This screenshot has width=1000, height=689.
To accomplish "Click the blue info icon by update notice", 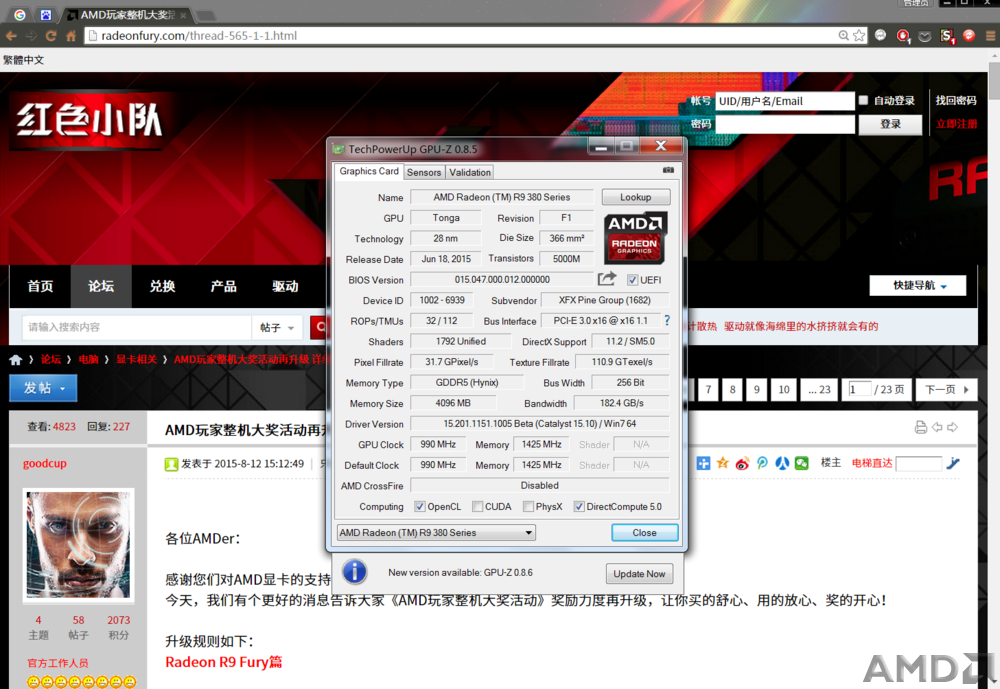I will pyautogui.click(x=355, y=572).
